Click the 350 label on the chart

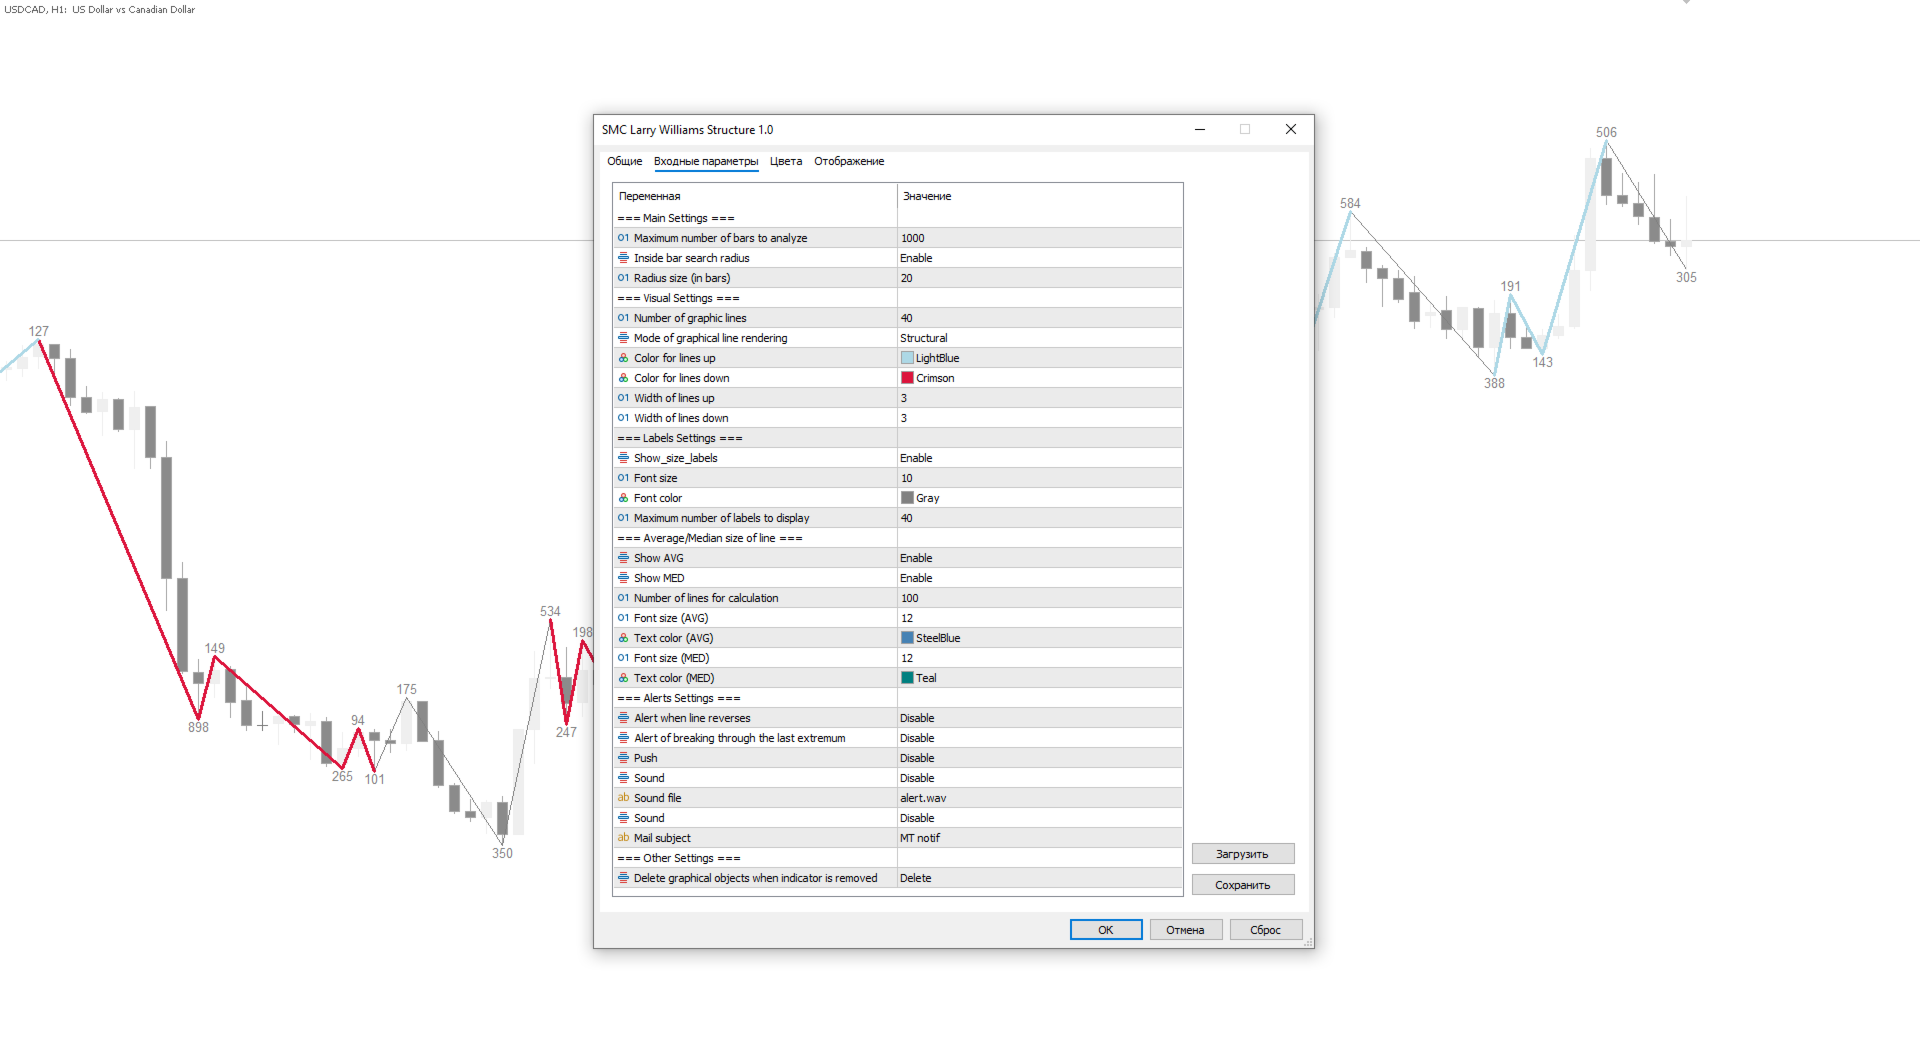[502, 853]
